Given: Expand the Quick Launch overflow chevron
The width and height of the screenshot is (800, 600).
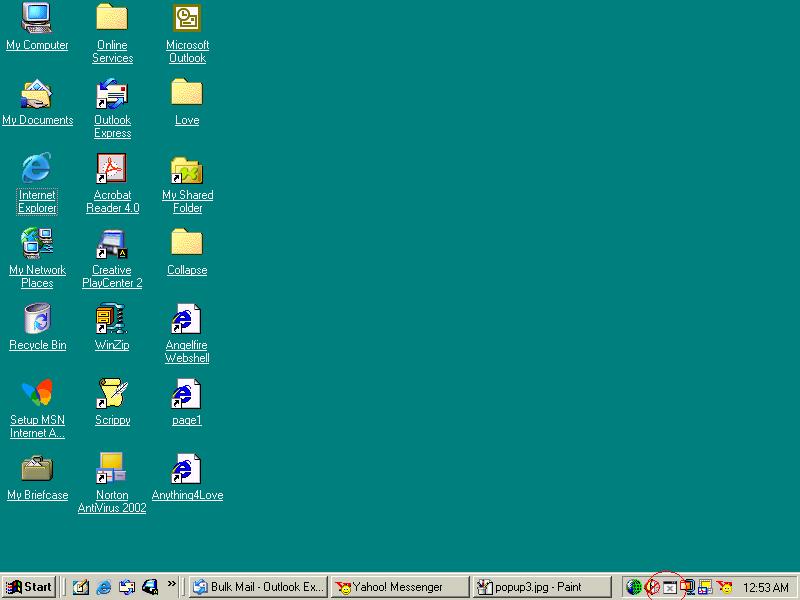Looking at the screenshot, I should pos(172,585).
